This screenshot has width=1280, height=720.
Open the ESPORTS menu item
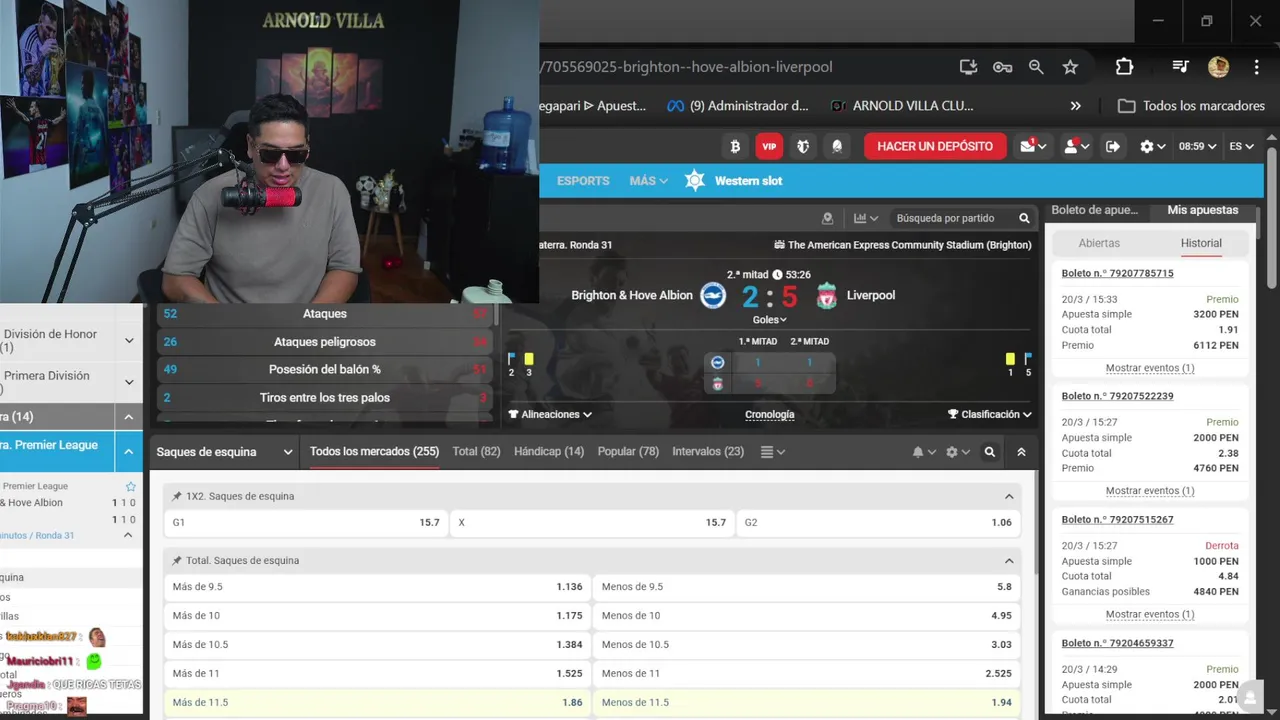[x=583, y=181]
